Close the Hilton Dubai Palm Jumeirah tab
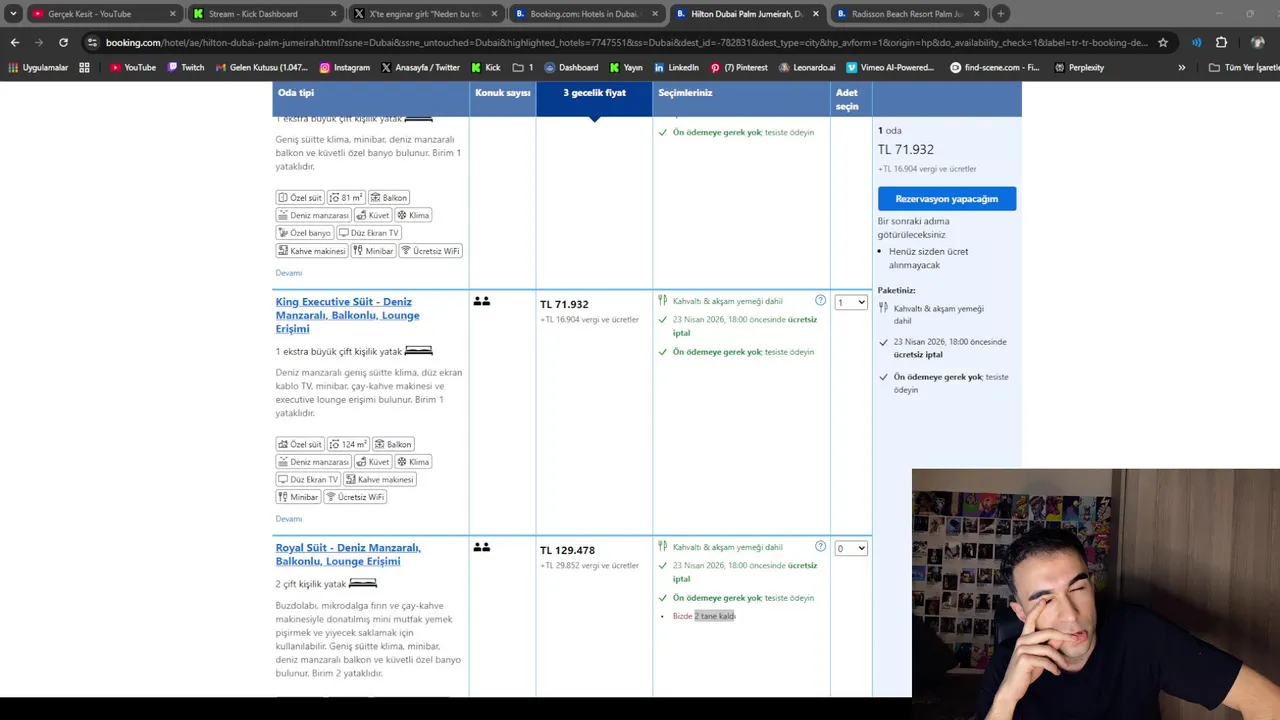Viewport: 1280px width, 720px height. [816, 14]
